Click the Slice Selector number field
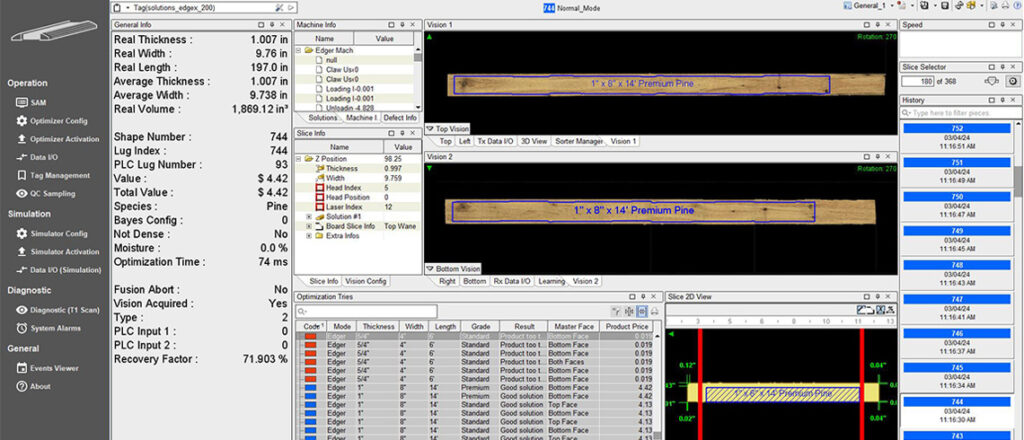 coord(921,81)
